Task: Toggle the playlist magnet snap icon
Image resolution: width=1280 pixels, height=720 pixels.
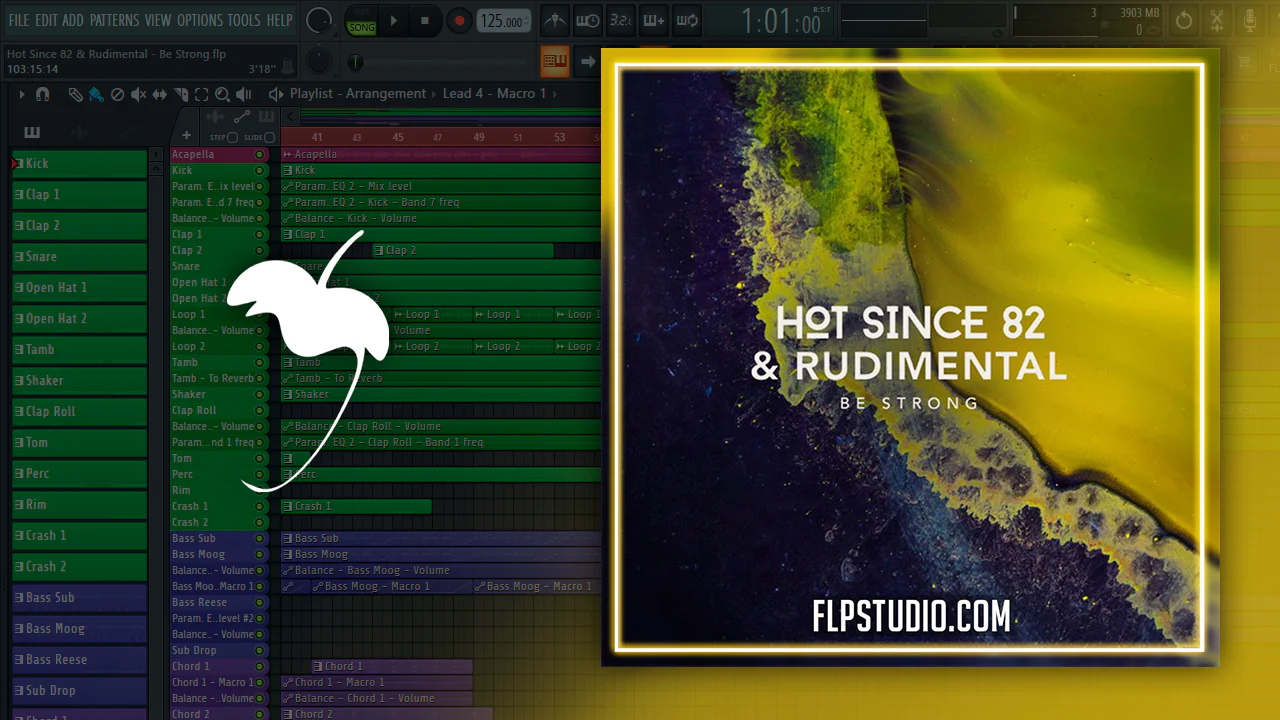Action: click(x=42, y=94)
